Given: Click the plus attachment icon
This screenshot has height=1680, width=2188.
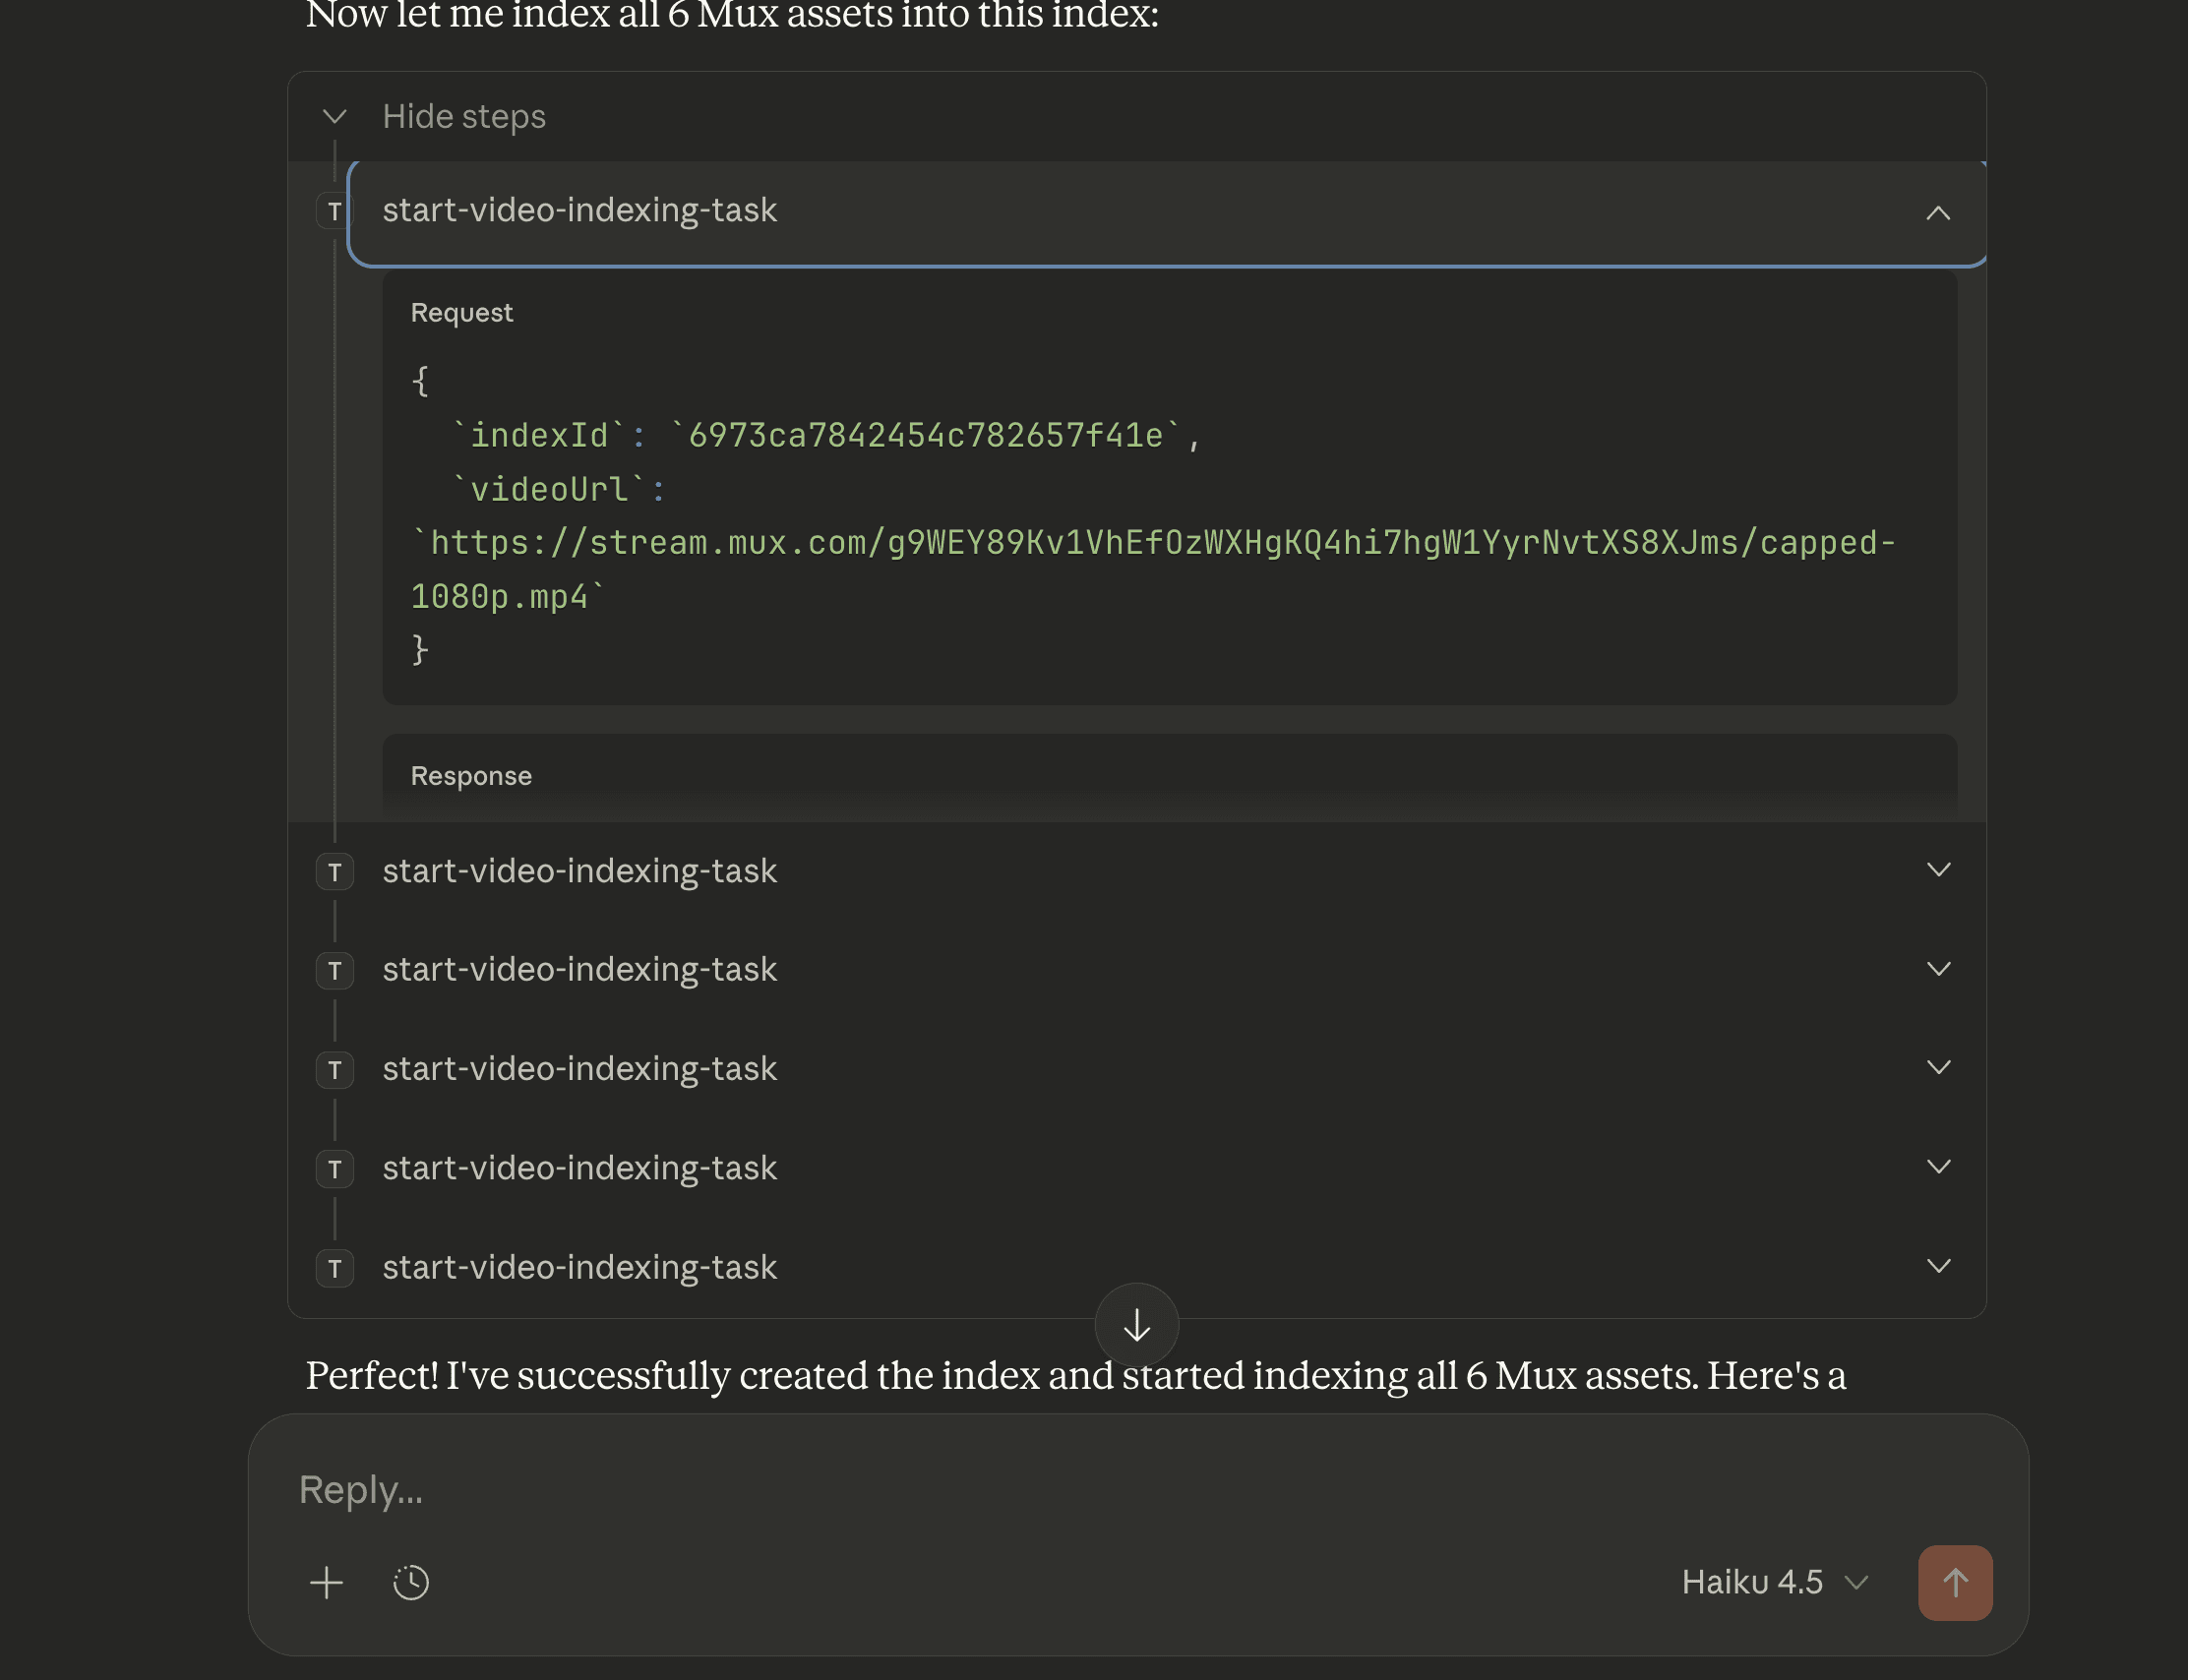Looking at the screenshot, I should [326, 1582].
